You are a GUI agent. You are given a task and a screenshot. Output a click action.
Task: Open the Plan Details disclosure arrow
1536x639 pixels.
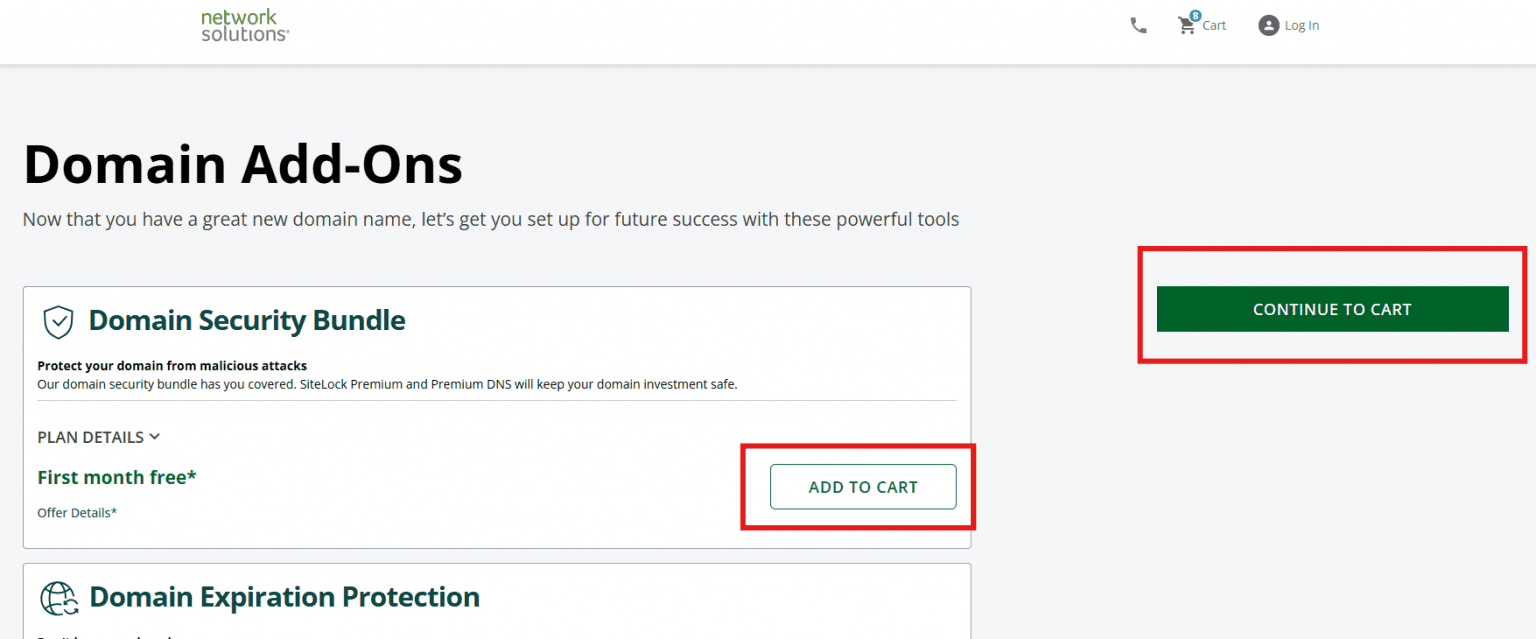[x=155, y=437]
